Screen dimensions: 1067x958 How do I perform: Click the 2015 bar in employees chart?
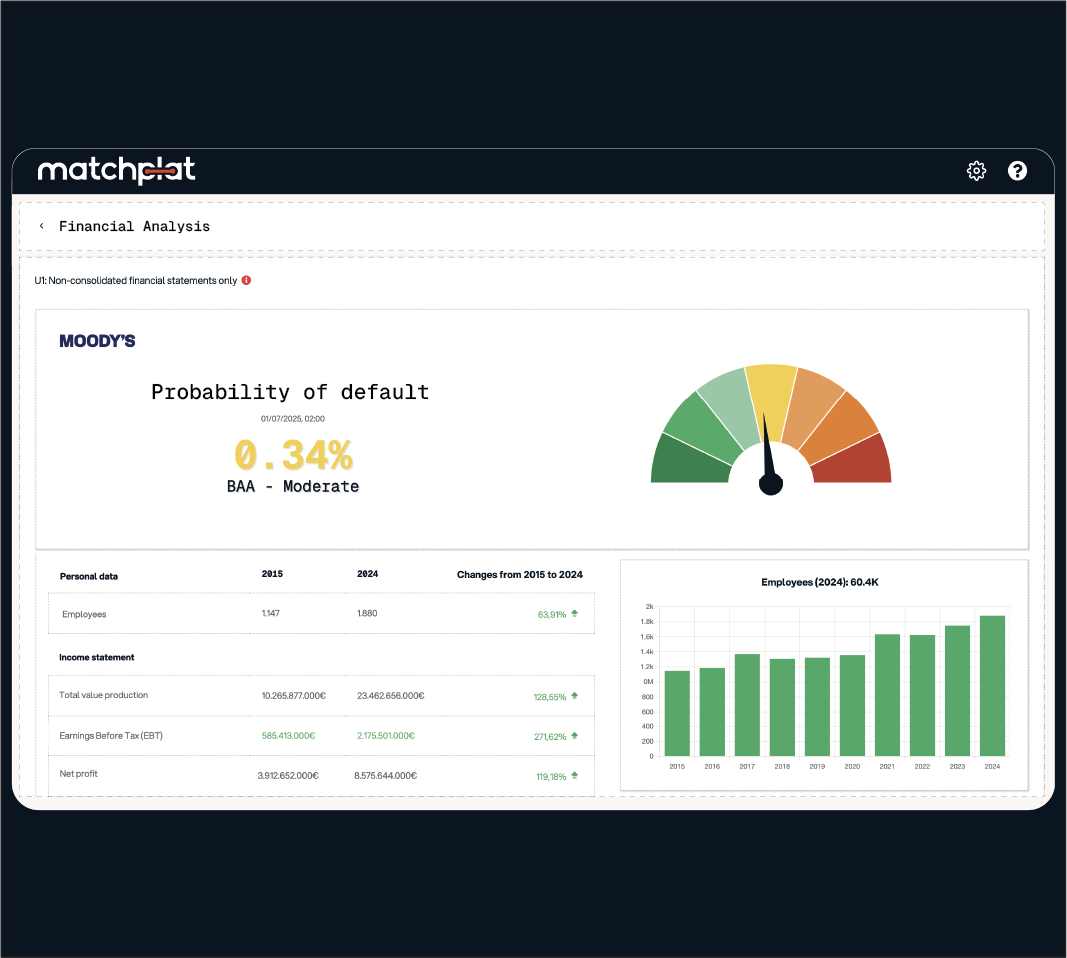678,712
